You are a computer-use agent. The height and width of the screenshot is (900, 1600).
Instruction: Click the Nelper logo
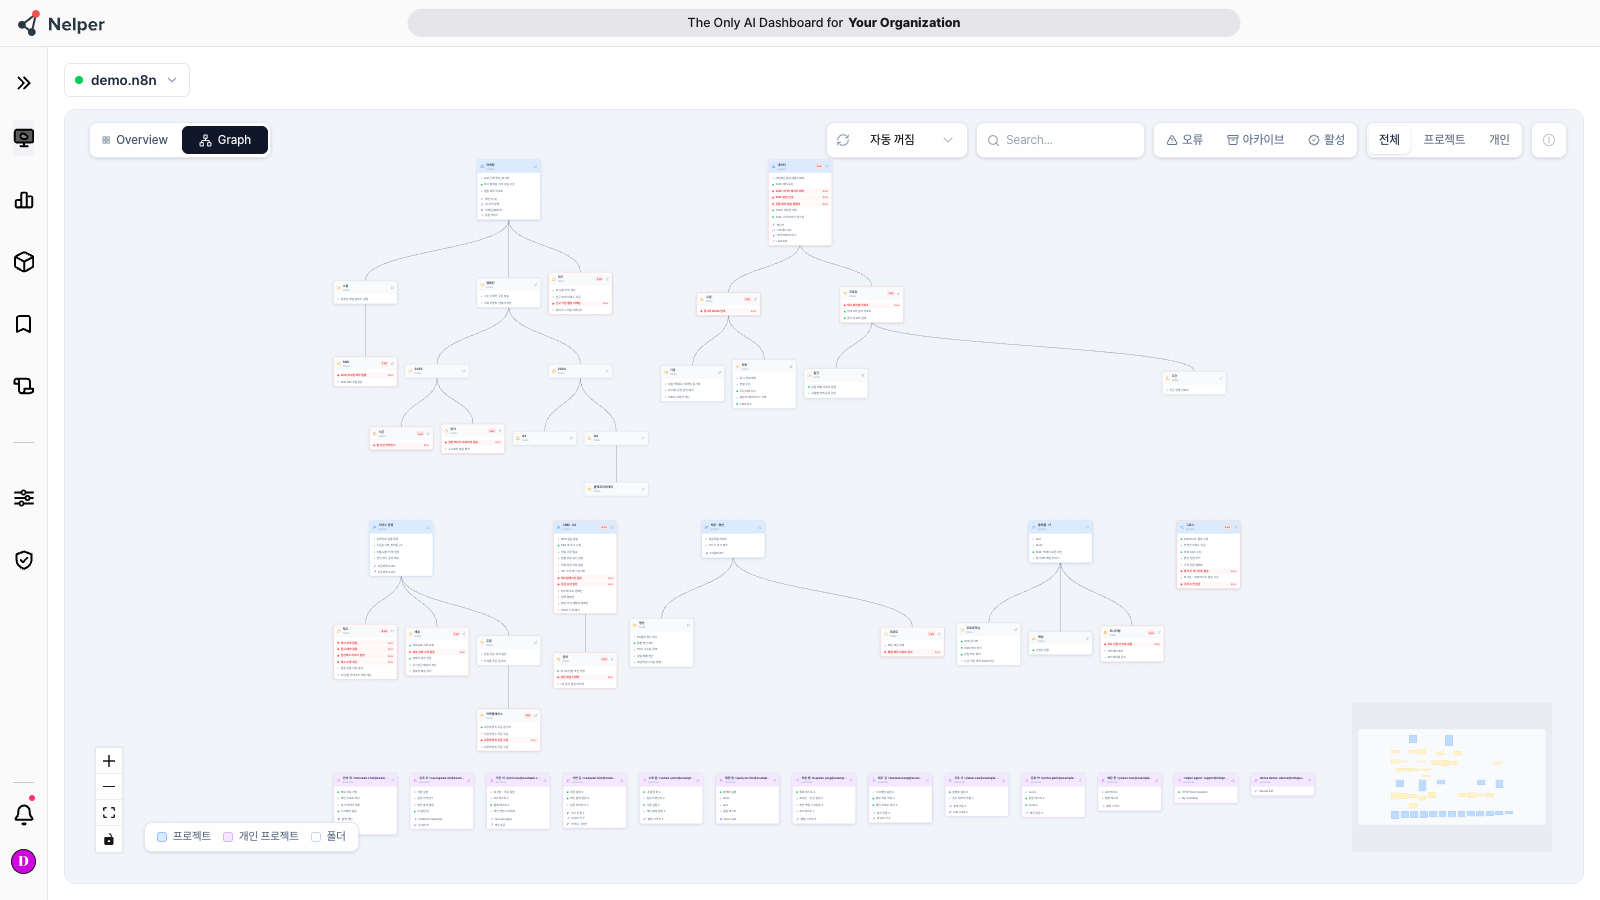pos(60,23)
